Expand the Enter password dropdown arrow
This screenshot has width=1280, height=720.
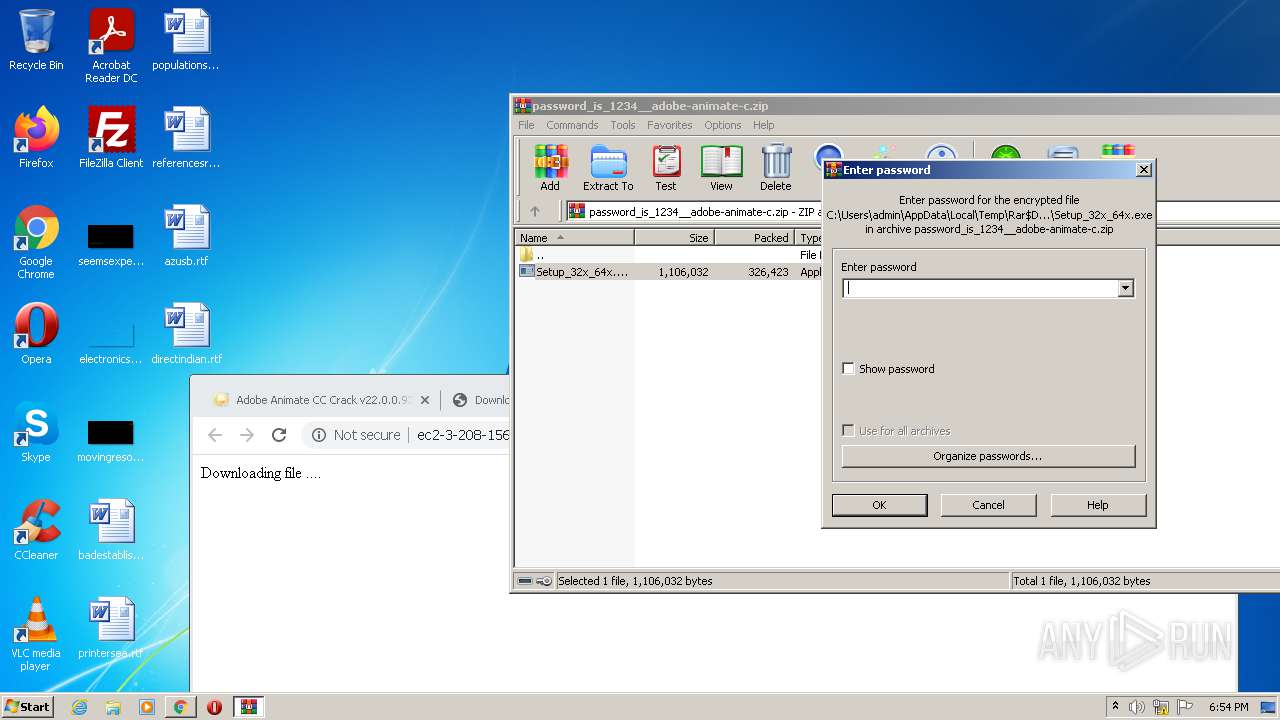click(1125, 288)
